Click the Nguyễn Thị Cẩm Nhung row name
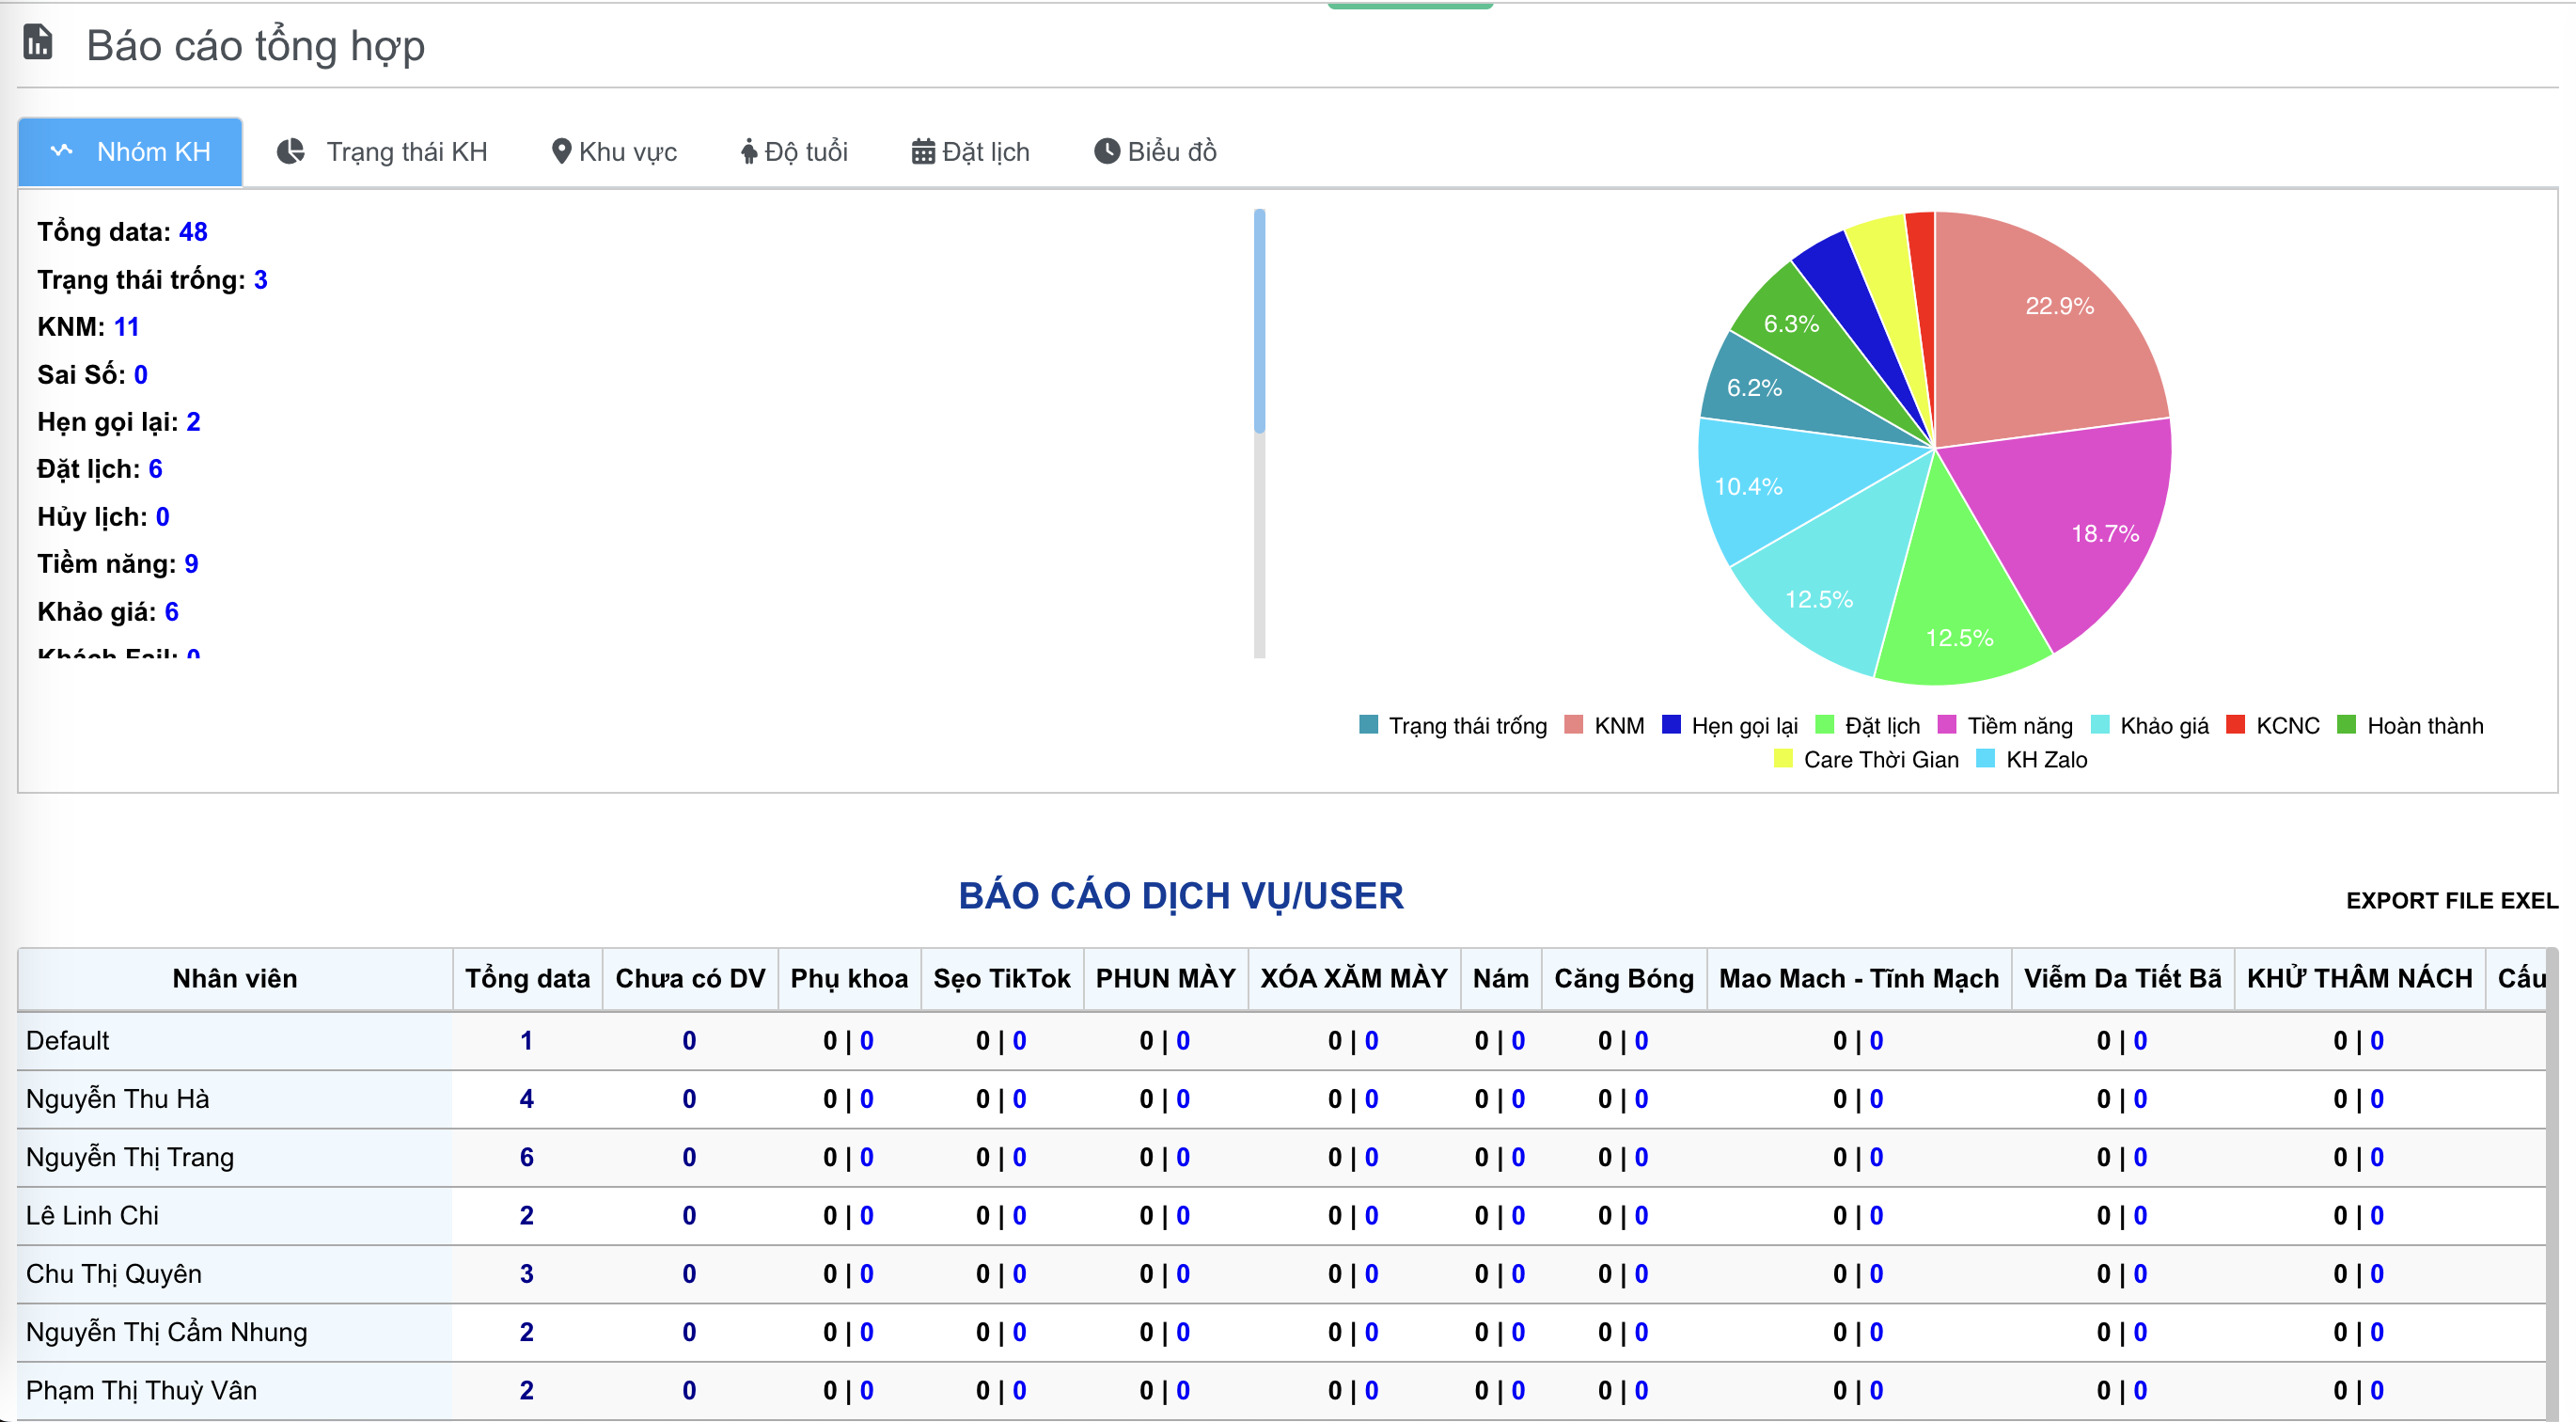The width and height of the screenshot is (2576, 1422). (167, 1331)
